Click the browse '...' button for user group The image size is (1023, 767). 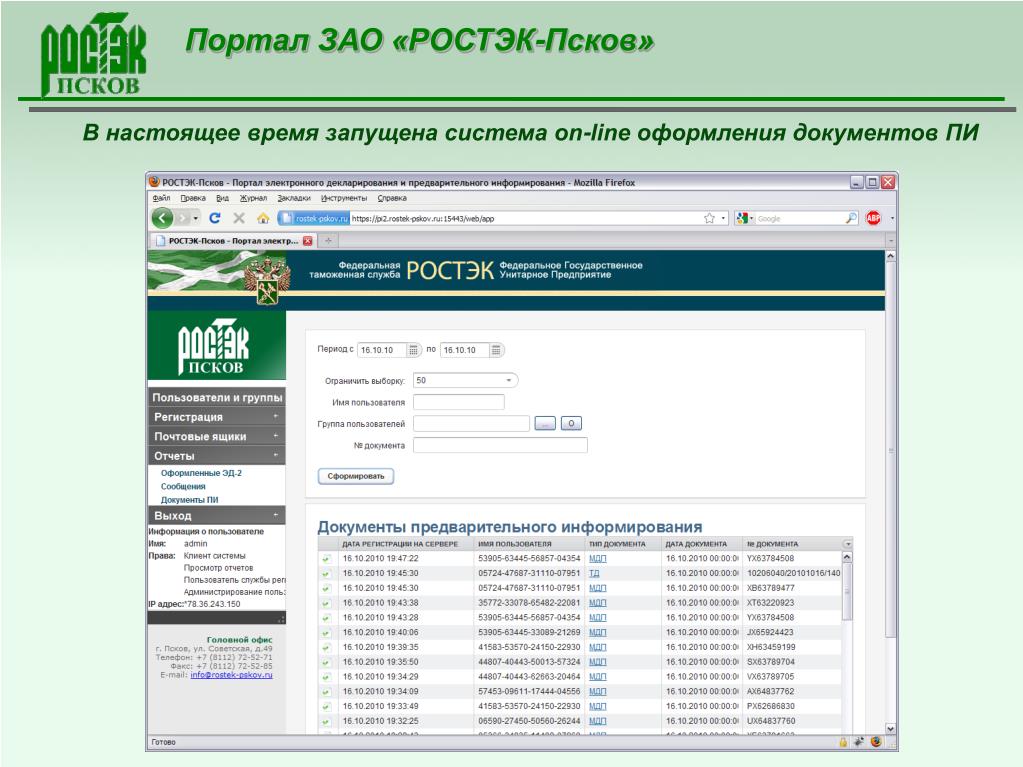click(545, 424)
